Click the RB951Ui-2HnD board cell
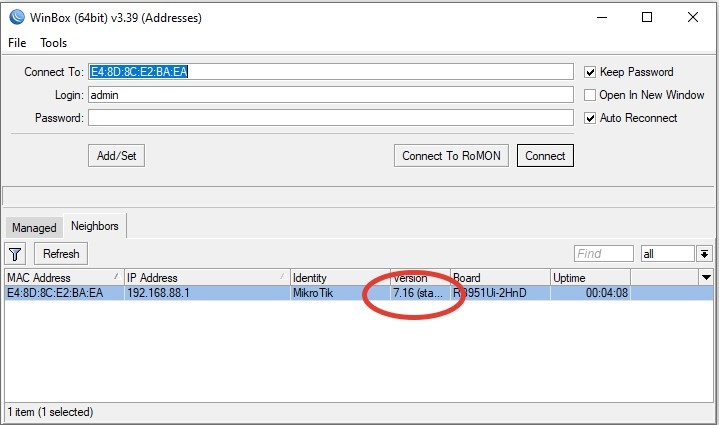The image size is (719, 425). tap(500, 293)
